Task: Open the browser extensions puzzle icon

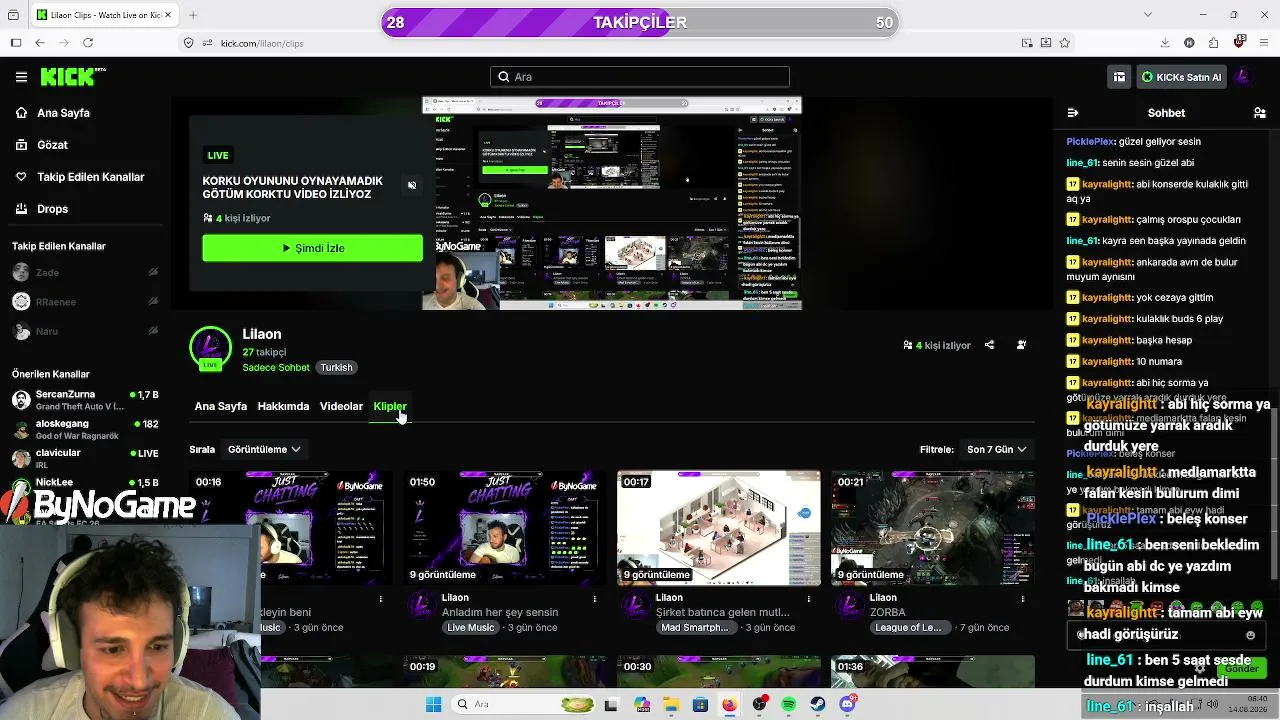Action: point(1213,43)
